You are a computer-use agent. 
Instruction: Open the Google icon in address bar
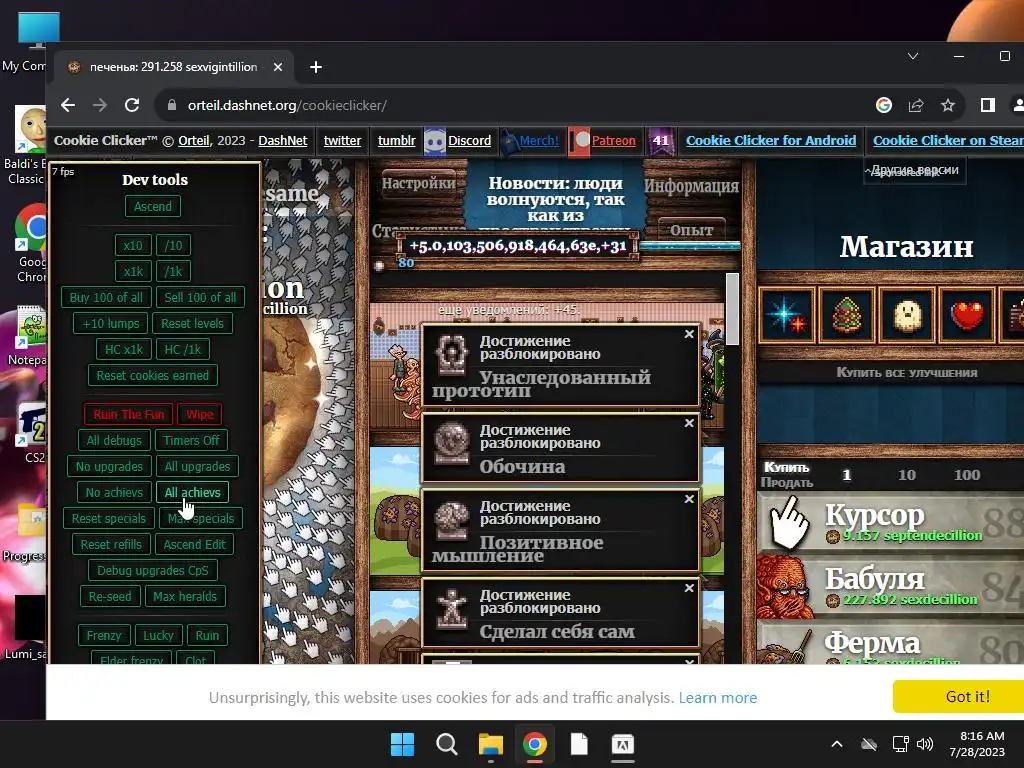click(x=884, y=105)
